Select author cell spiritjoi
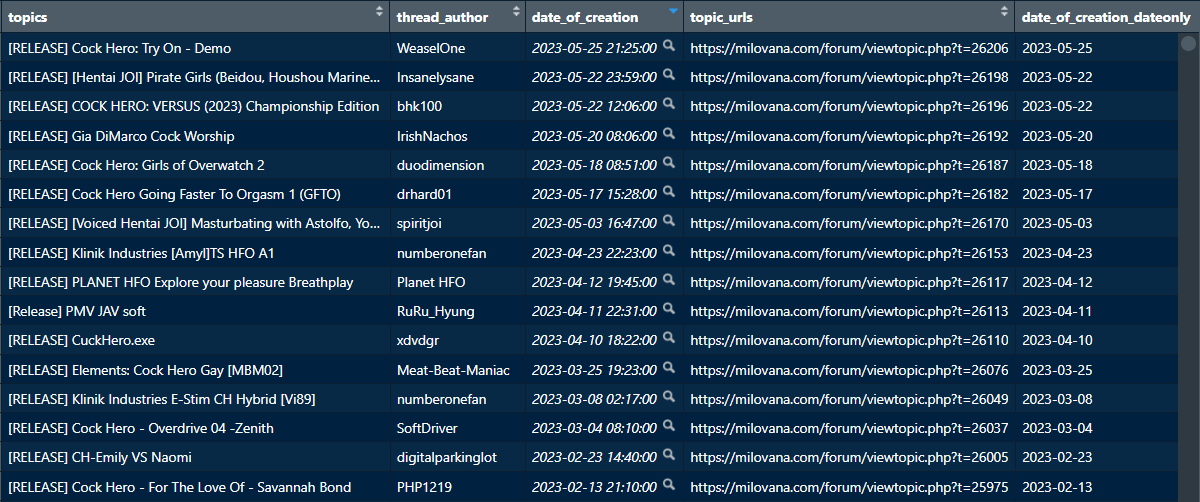This screenshot has width=1200, height=502. click(x=457, y=223)
